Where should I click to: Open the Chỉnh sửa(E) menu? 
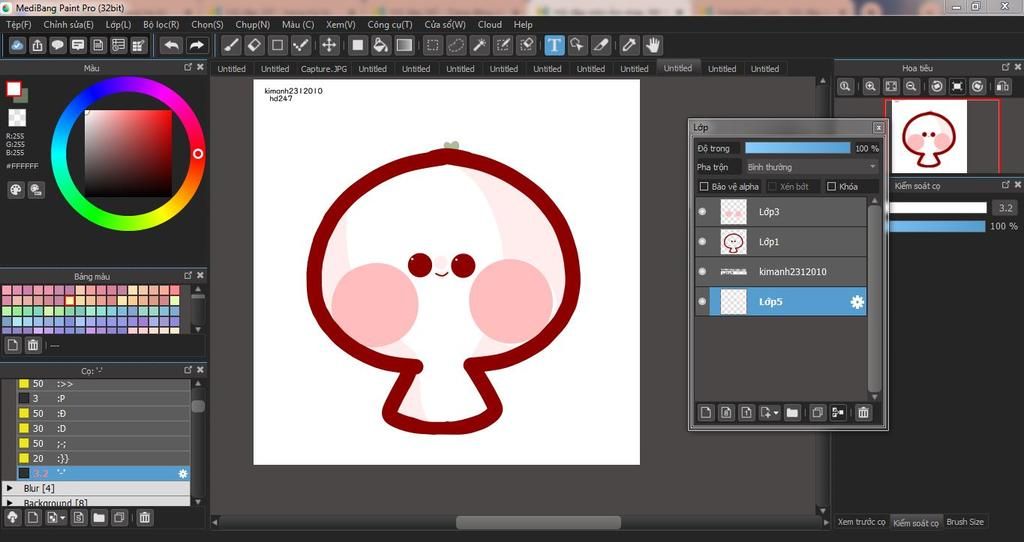click(x=69, y=24)
